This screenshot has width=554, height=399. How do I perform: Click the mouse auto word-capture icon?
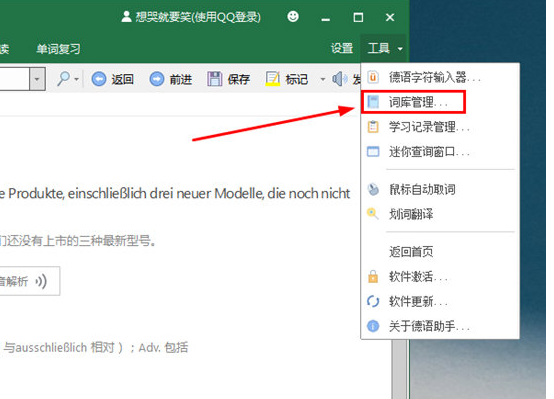[373, 189]
